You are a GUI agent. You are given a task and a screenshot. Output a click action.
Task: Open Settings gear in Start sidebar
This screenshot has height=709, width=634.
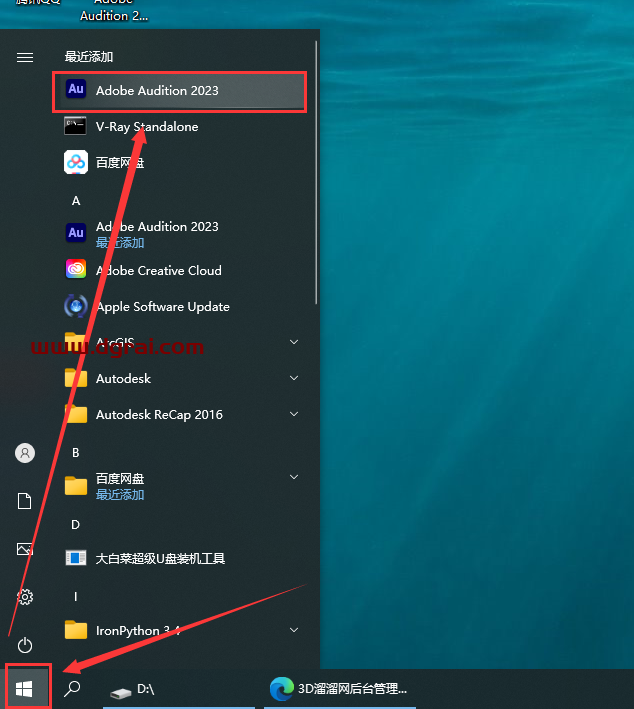coord(25,597)
